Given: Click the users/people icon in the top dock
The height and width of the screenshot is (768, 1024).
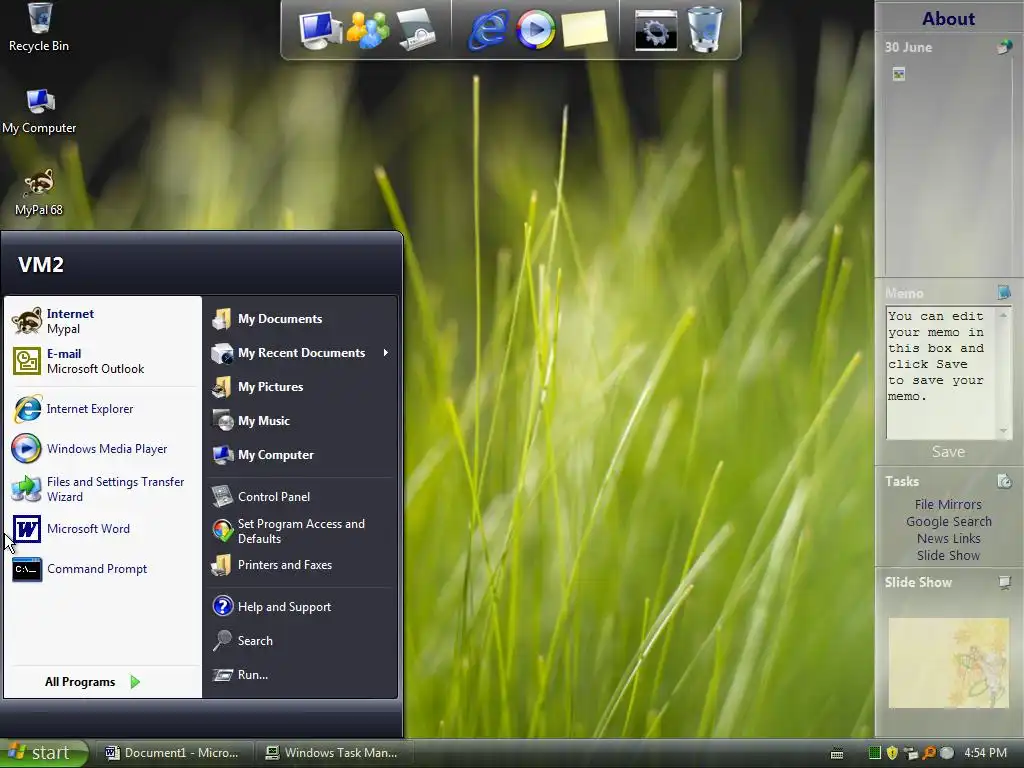Looking at the screenshot, I should 367,30.
